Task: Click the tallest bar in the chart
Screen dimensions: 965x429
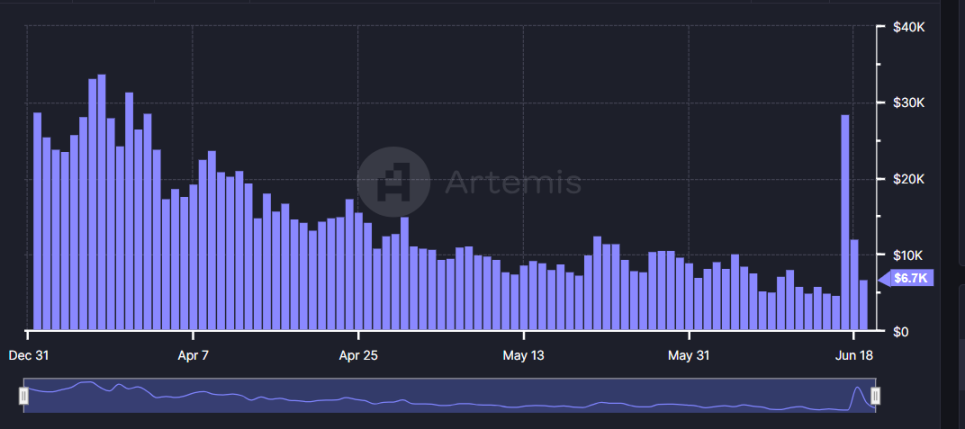Action: pyautogui.click(x=101, y=202)
